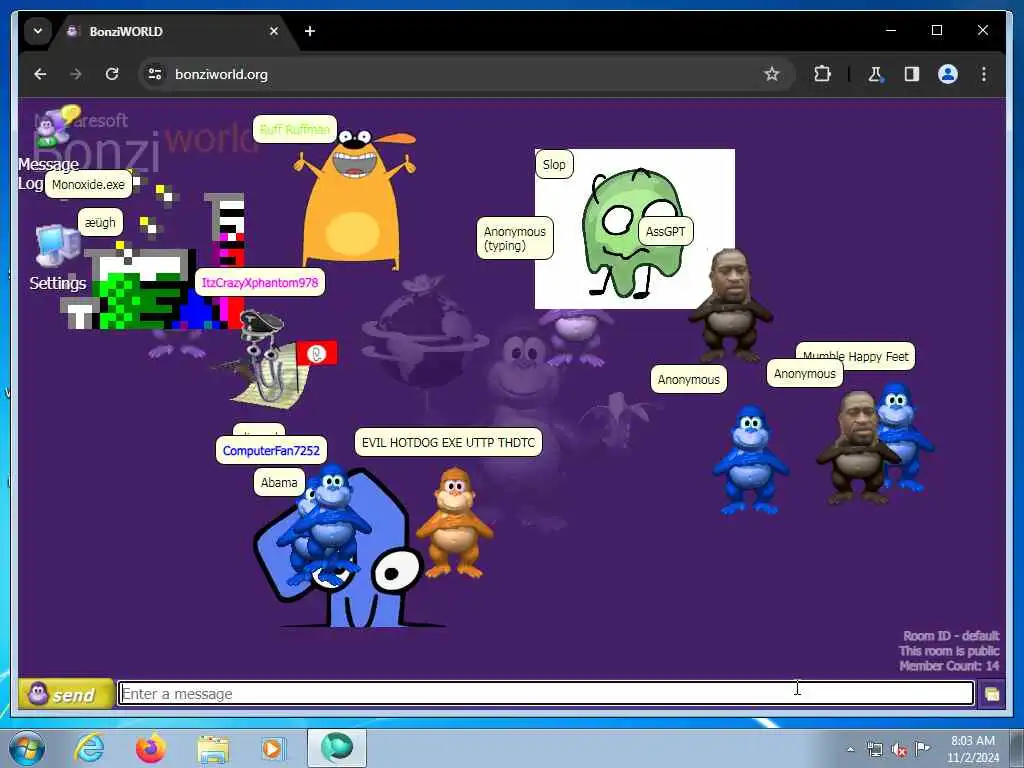Open the Extensions puzzle icon
Image resolution: width=1024 pixels, height=768 pixels.
point(822,74)
